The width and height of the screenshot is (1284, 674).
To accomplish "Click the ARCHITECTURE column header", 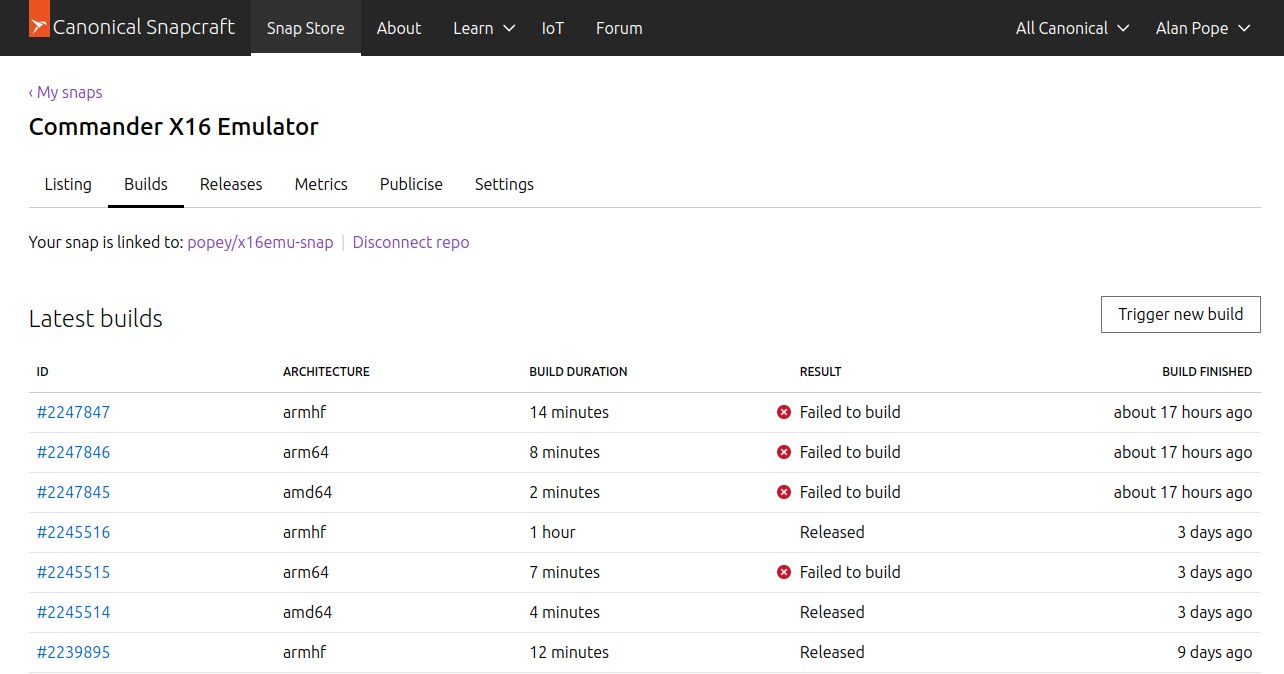I will (326, 372).
